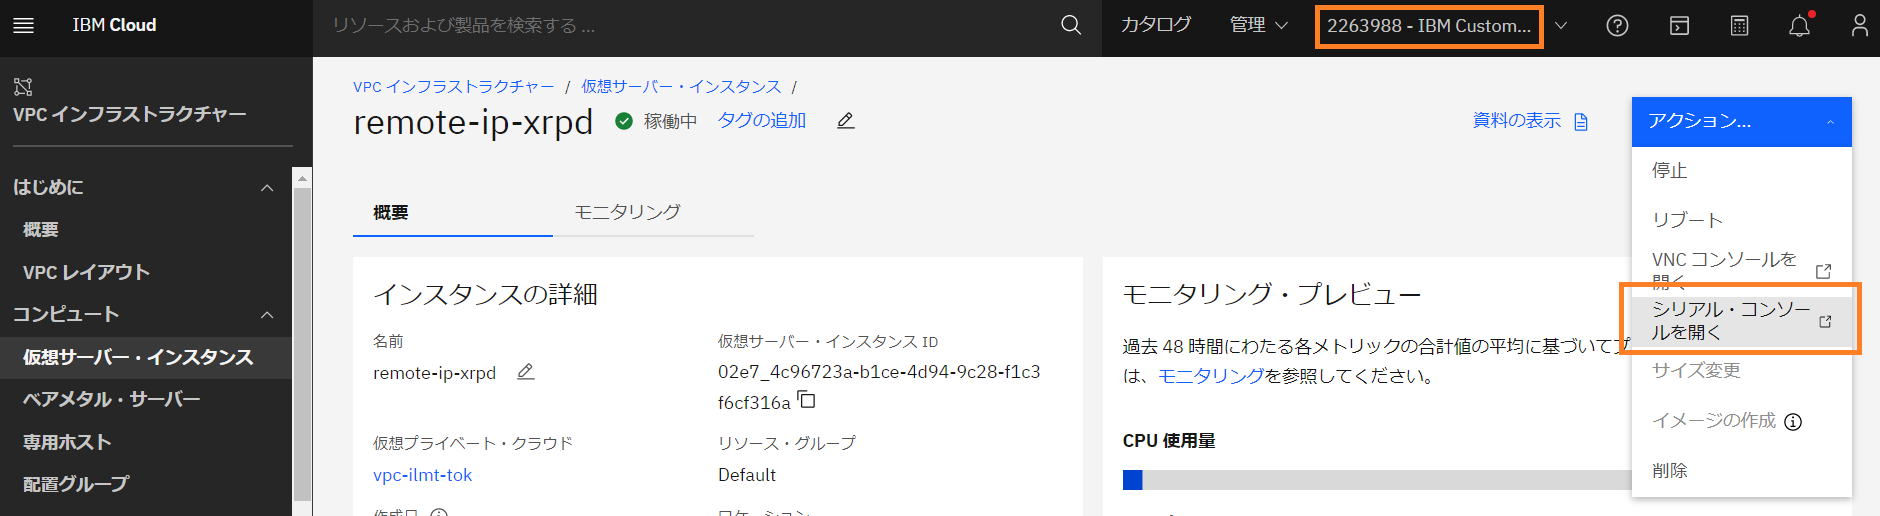Click the タグの追加 link
1880x516 pixels.
pyautogui.click(x=762, y=121)
